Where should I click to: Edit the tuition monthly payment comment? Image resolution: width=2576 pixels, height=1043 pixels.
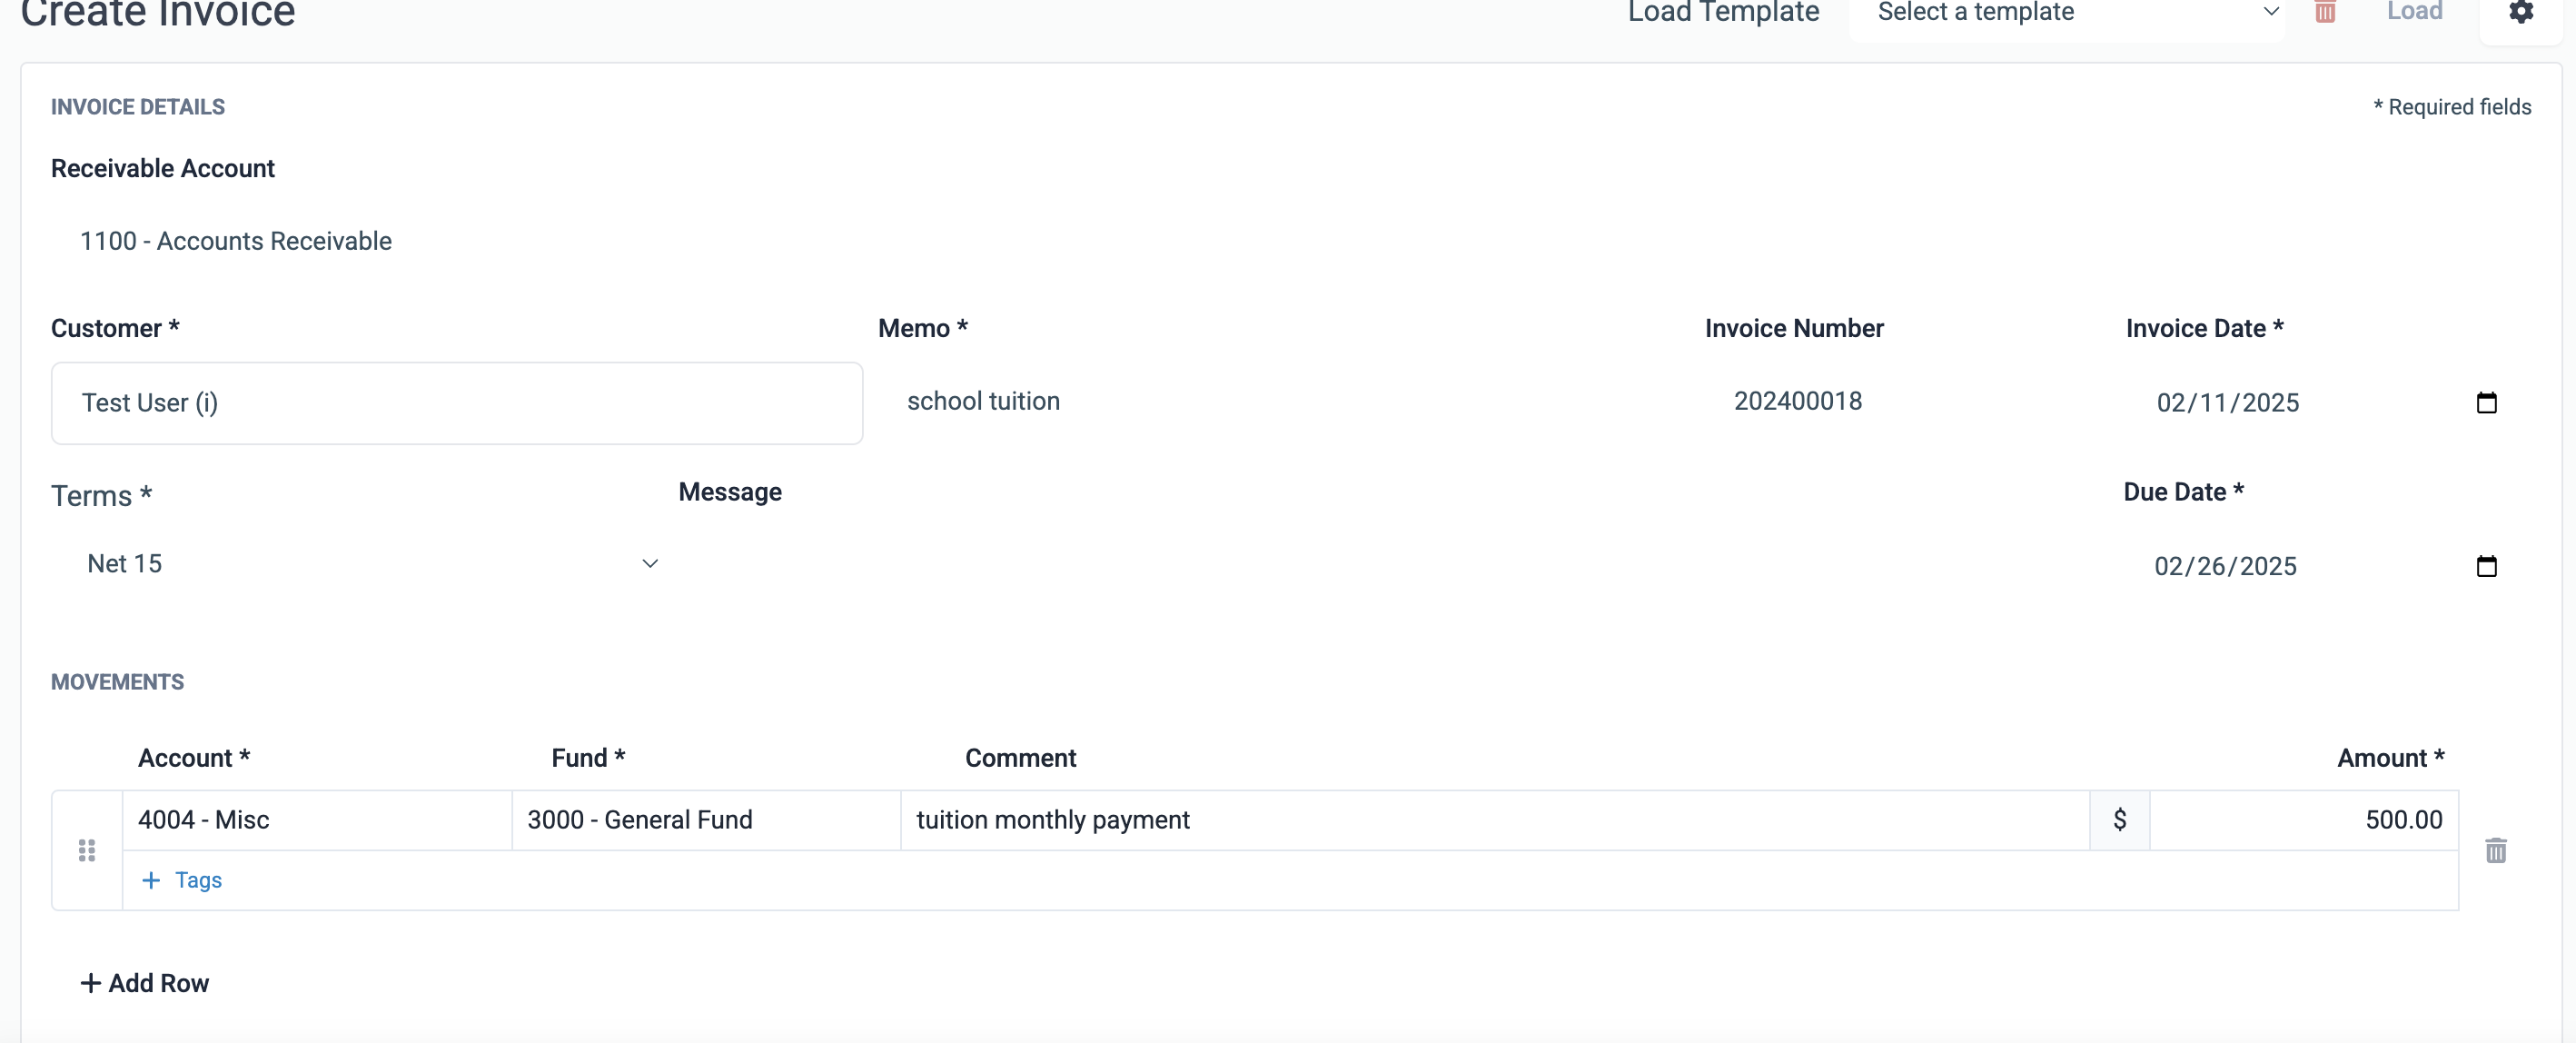(x=1495, y=820)
